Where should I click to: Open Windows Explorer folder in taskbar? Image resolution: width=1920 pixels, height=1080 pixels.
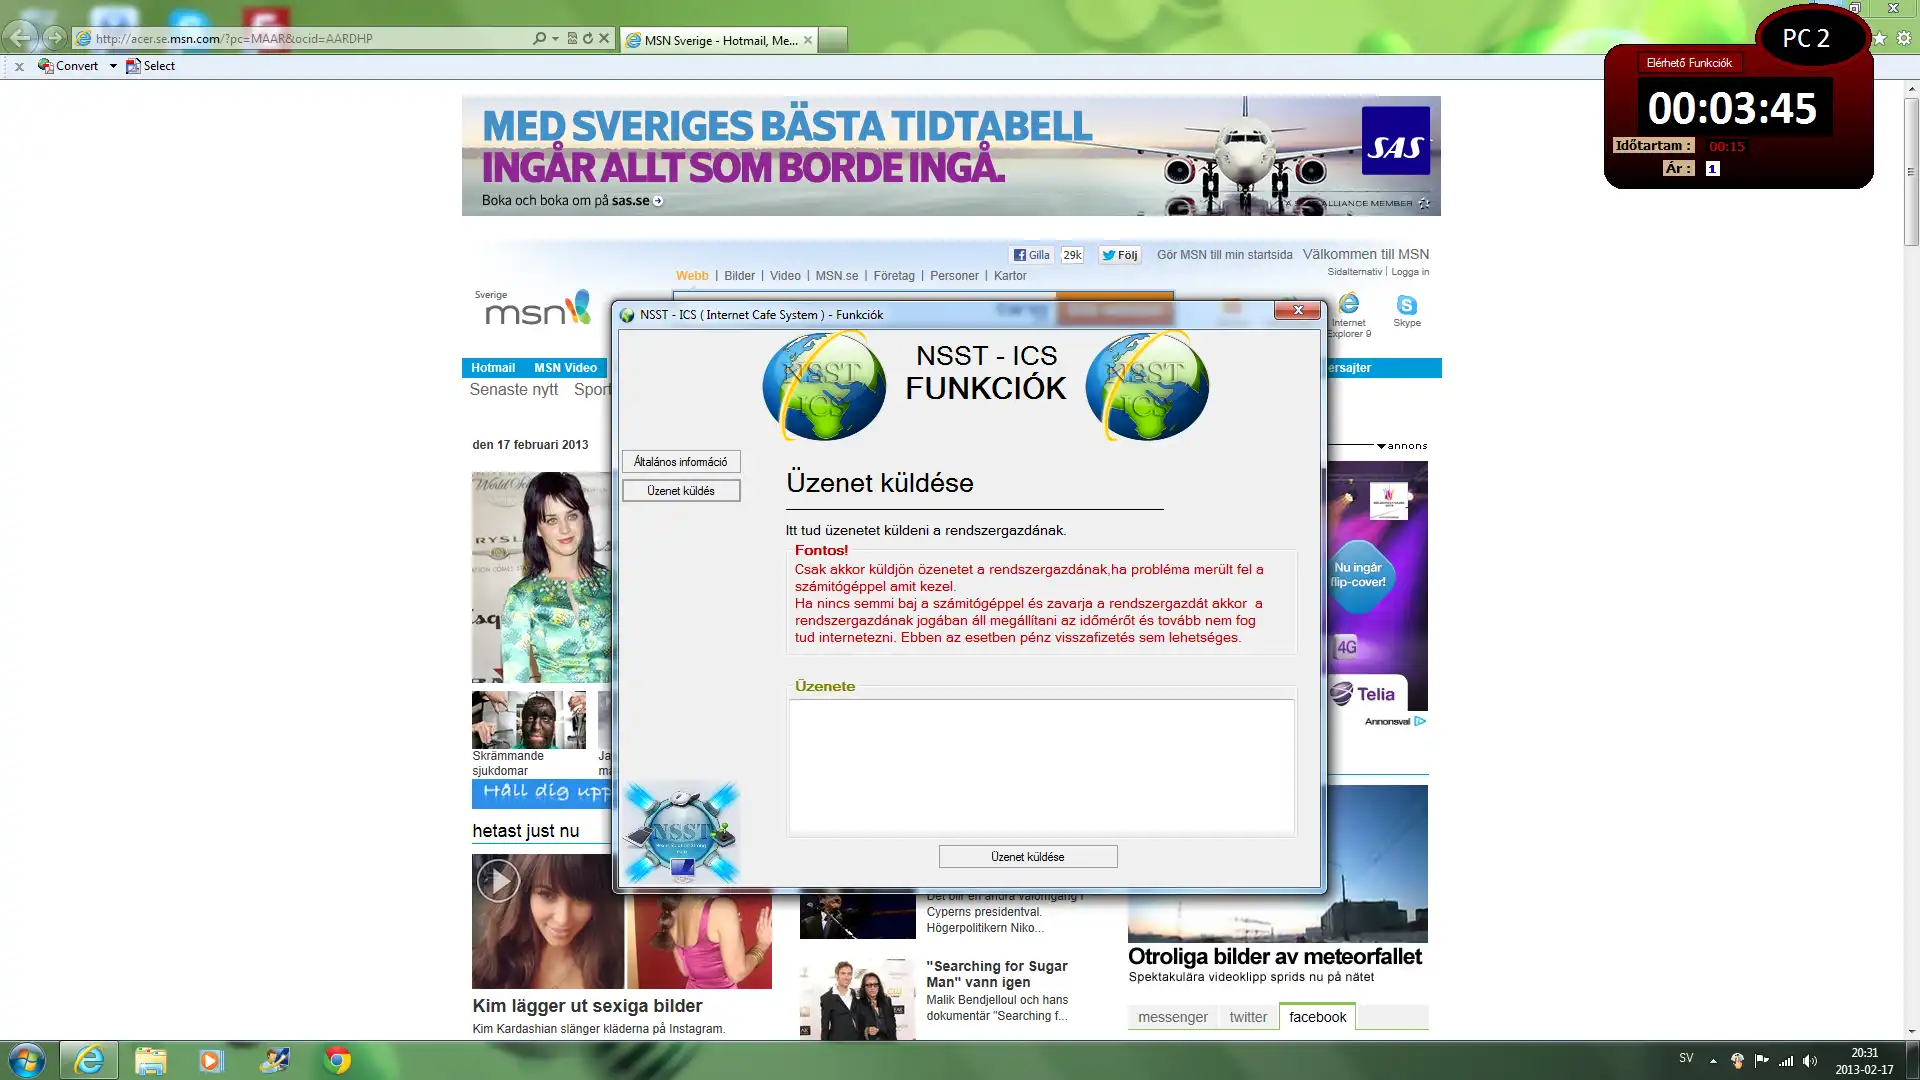pyautogui.click(x=150, y=1060)
